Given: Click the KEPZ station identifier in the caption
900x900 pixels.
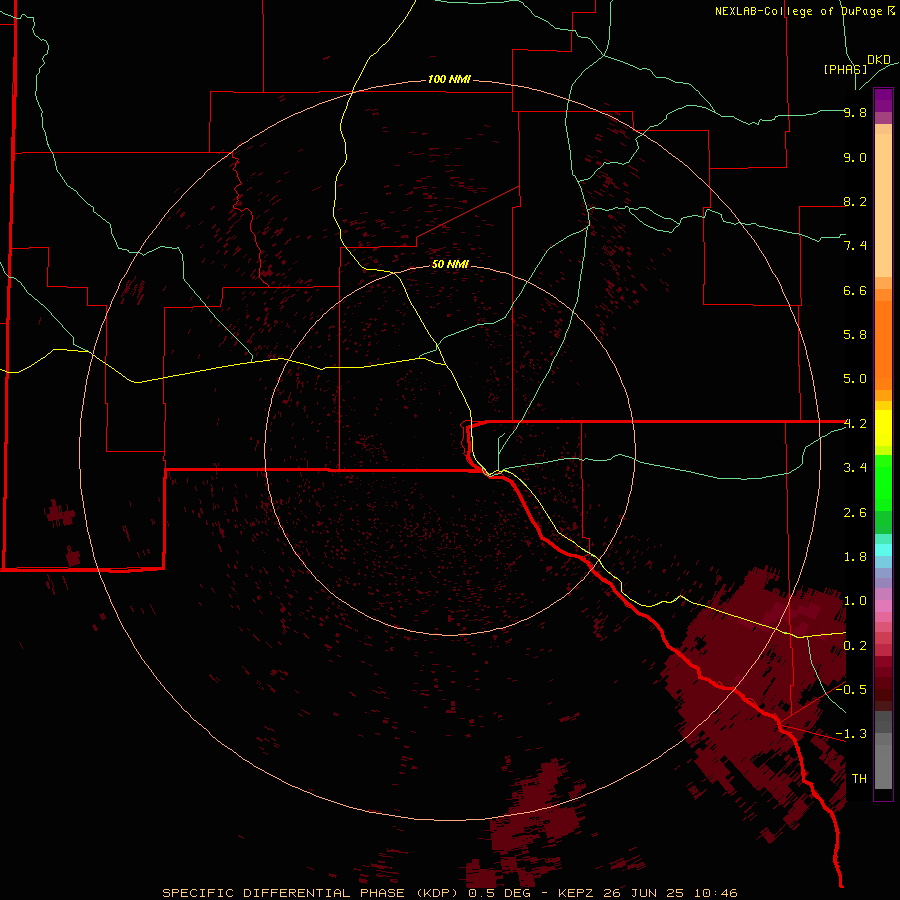Looking at the screenshot, I should click(576, 893).
